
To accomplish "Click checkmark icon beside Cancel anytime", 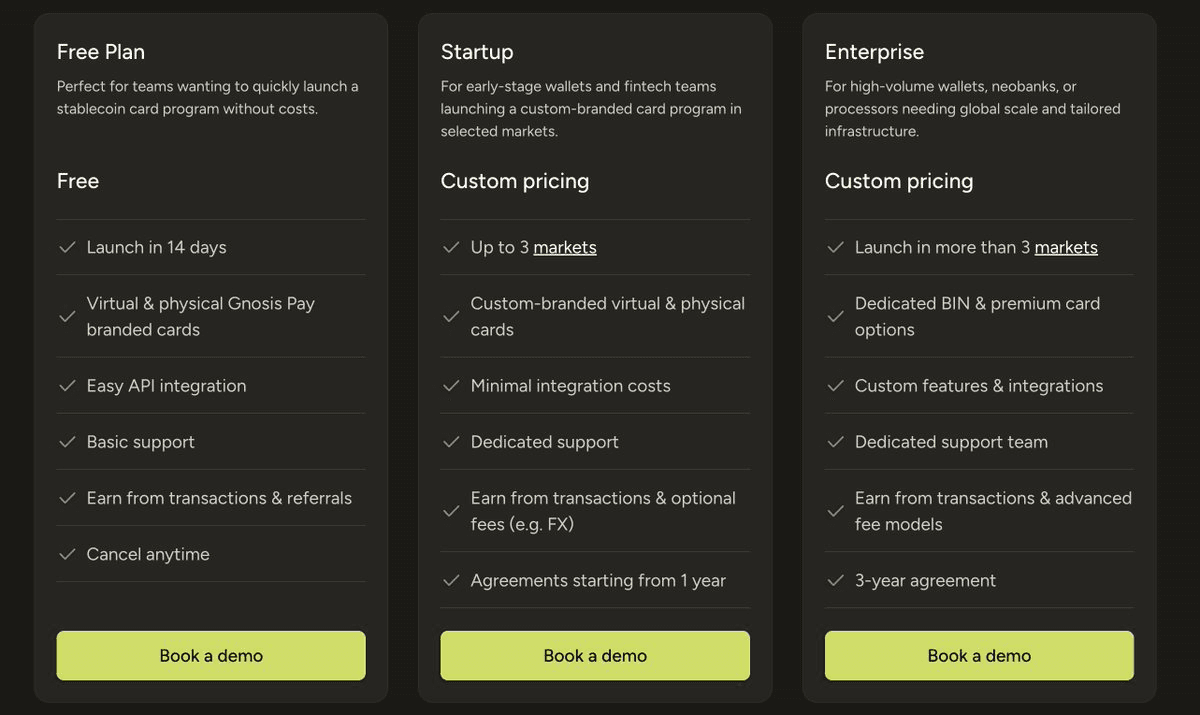I will [67, 553].
